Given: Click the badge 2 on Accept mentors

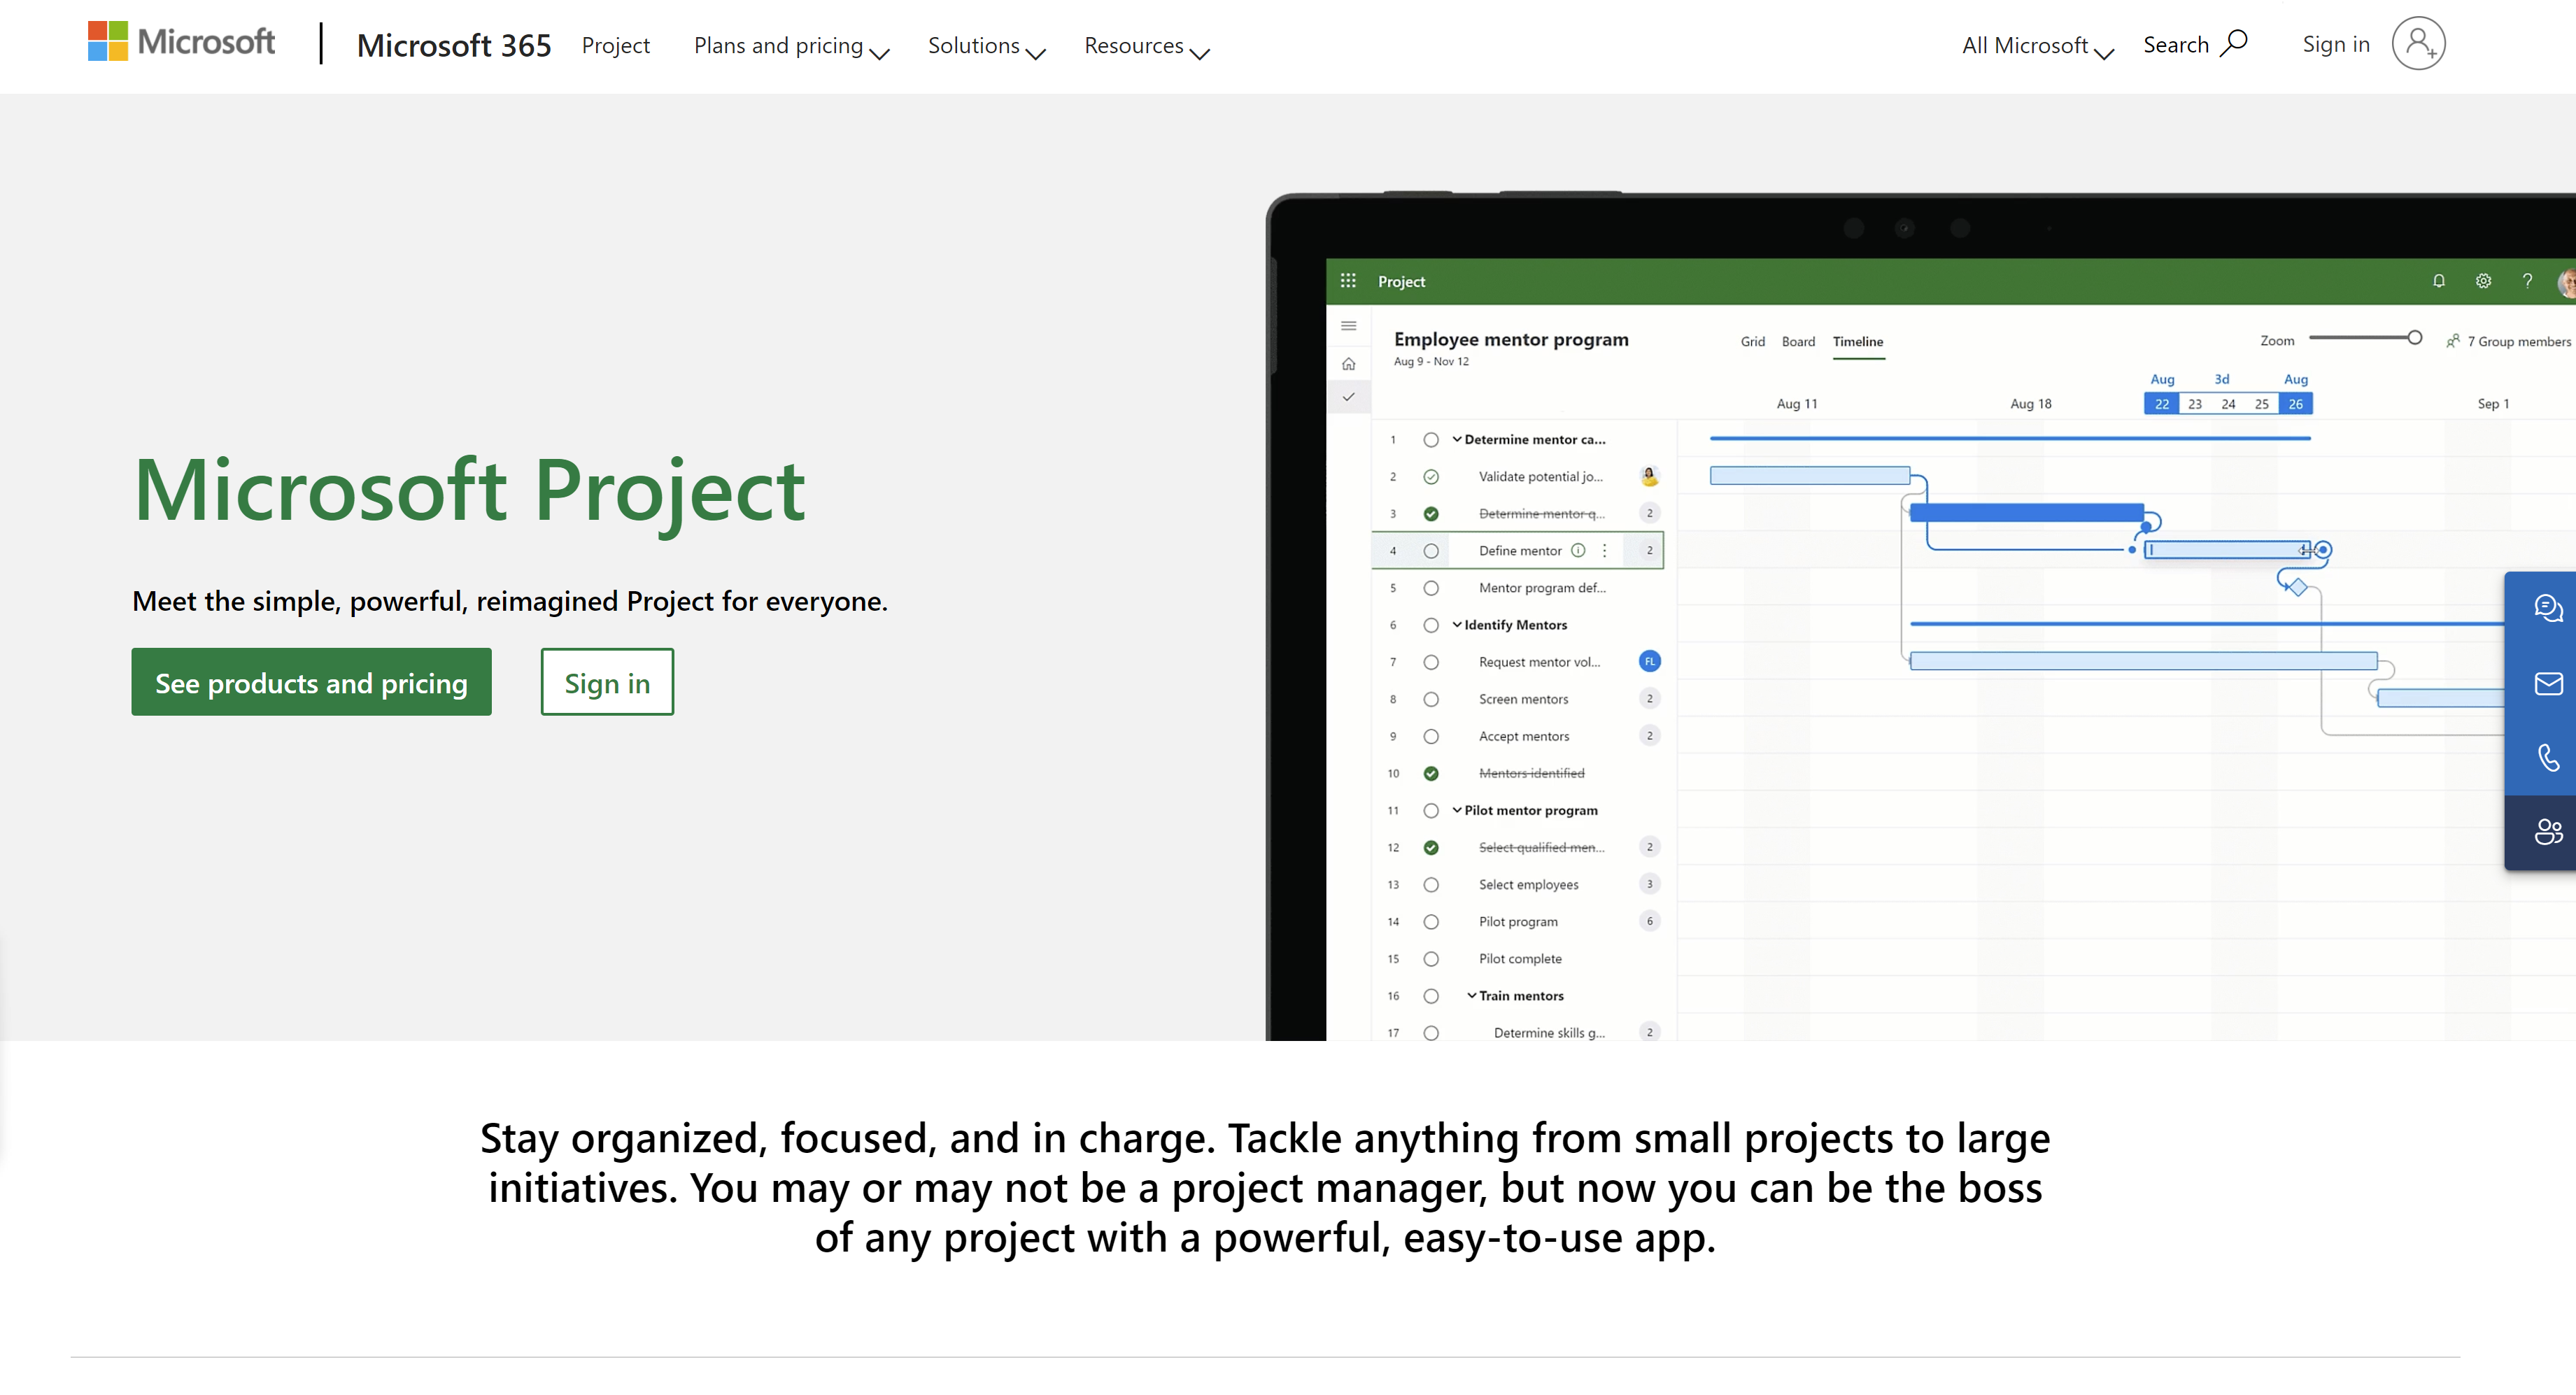Looking at the screenshot, I should click(x=1650, y=735).
